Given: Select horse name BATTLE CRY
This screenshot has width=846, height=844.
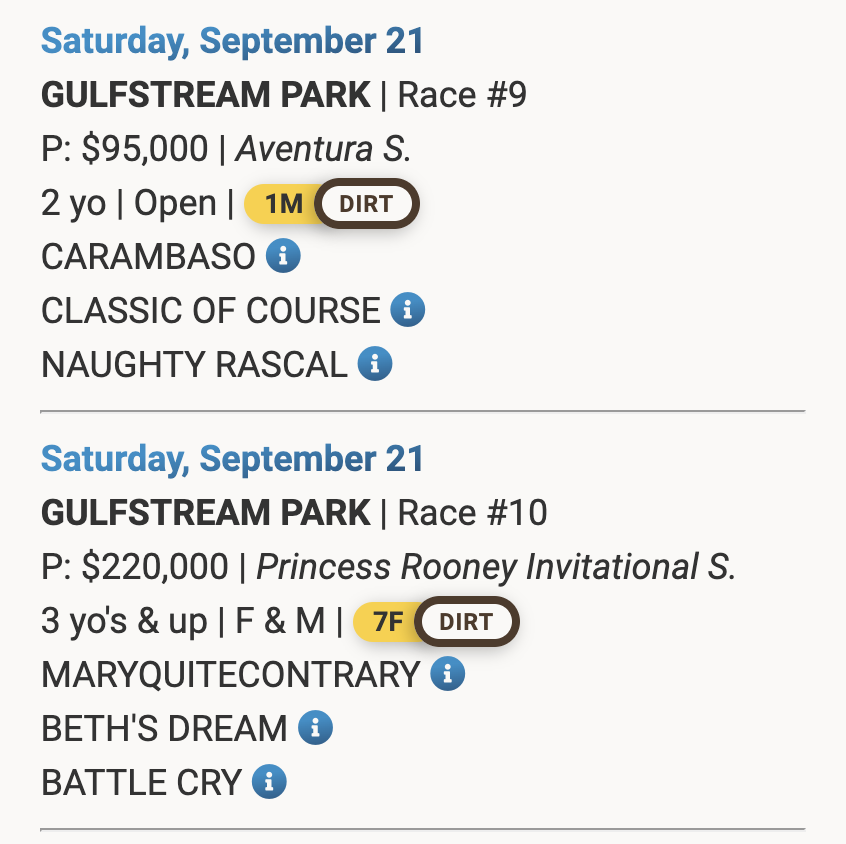Looking at the screenshot, I should coord(141,781).
